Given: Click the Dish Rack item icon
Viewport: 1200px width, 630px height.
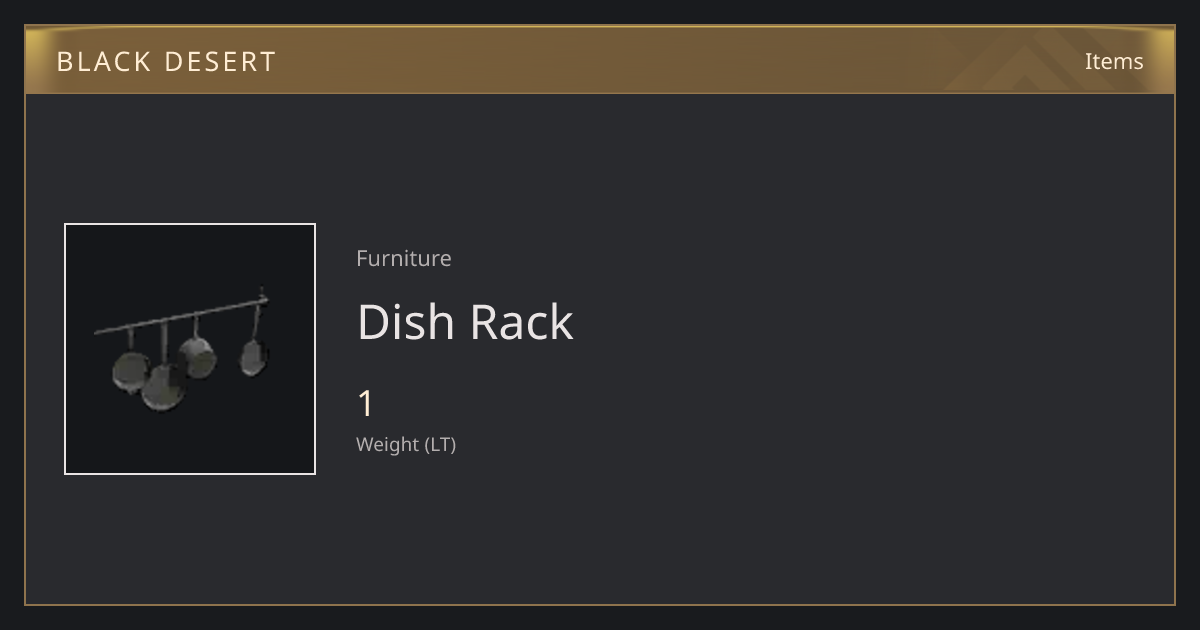Looking at the screenshot, I should (190, 349).
